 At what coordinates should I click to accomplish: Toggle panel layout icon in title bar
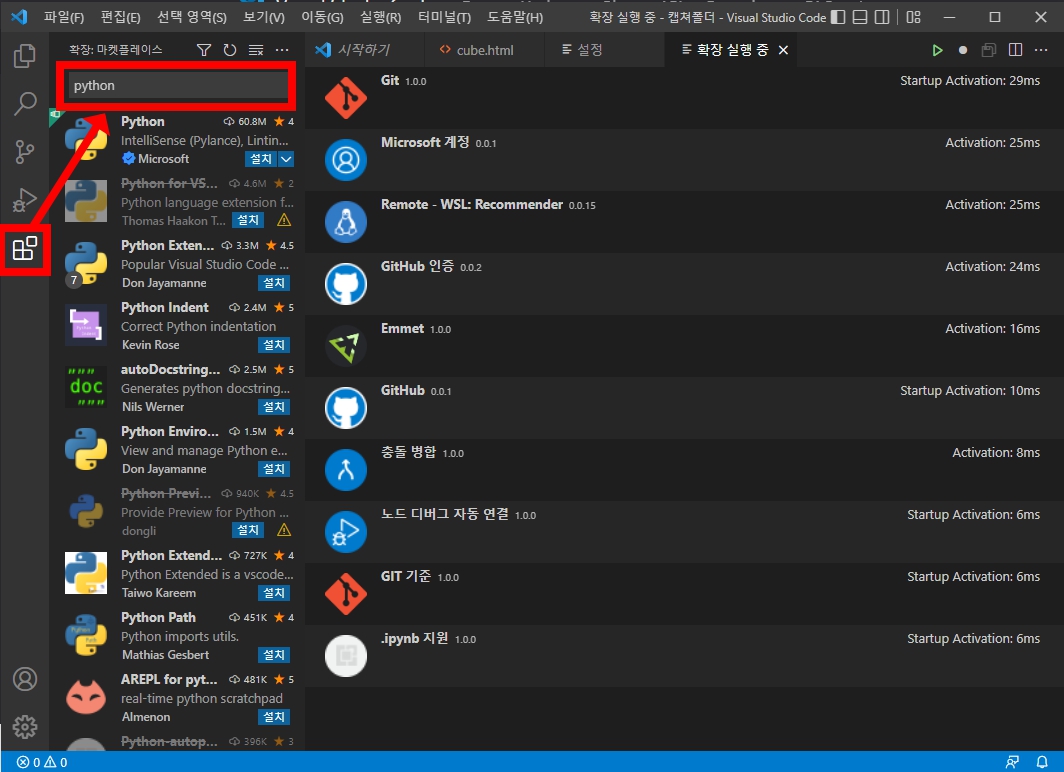(x=860, y=18)
